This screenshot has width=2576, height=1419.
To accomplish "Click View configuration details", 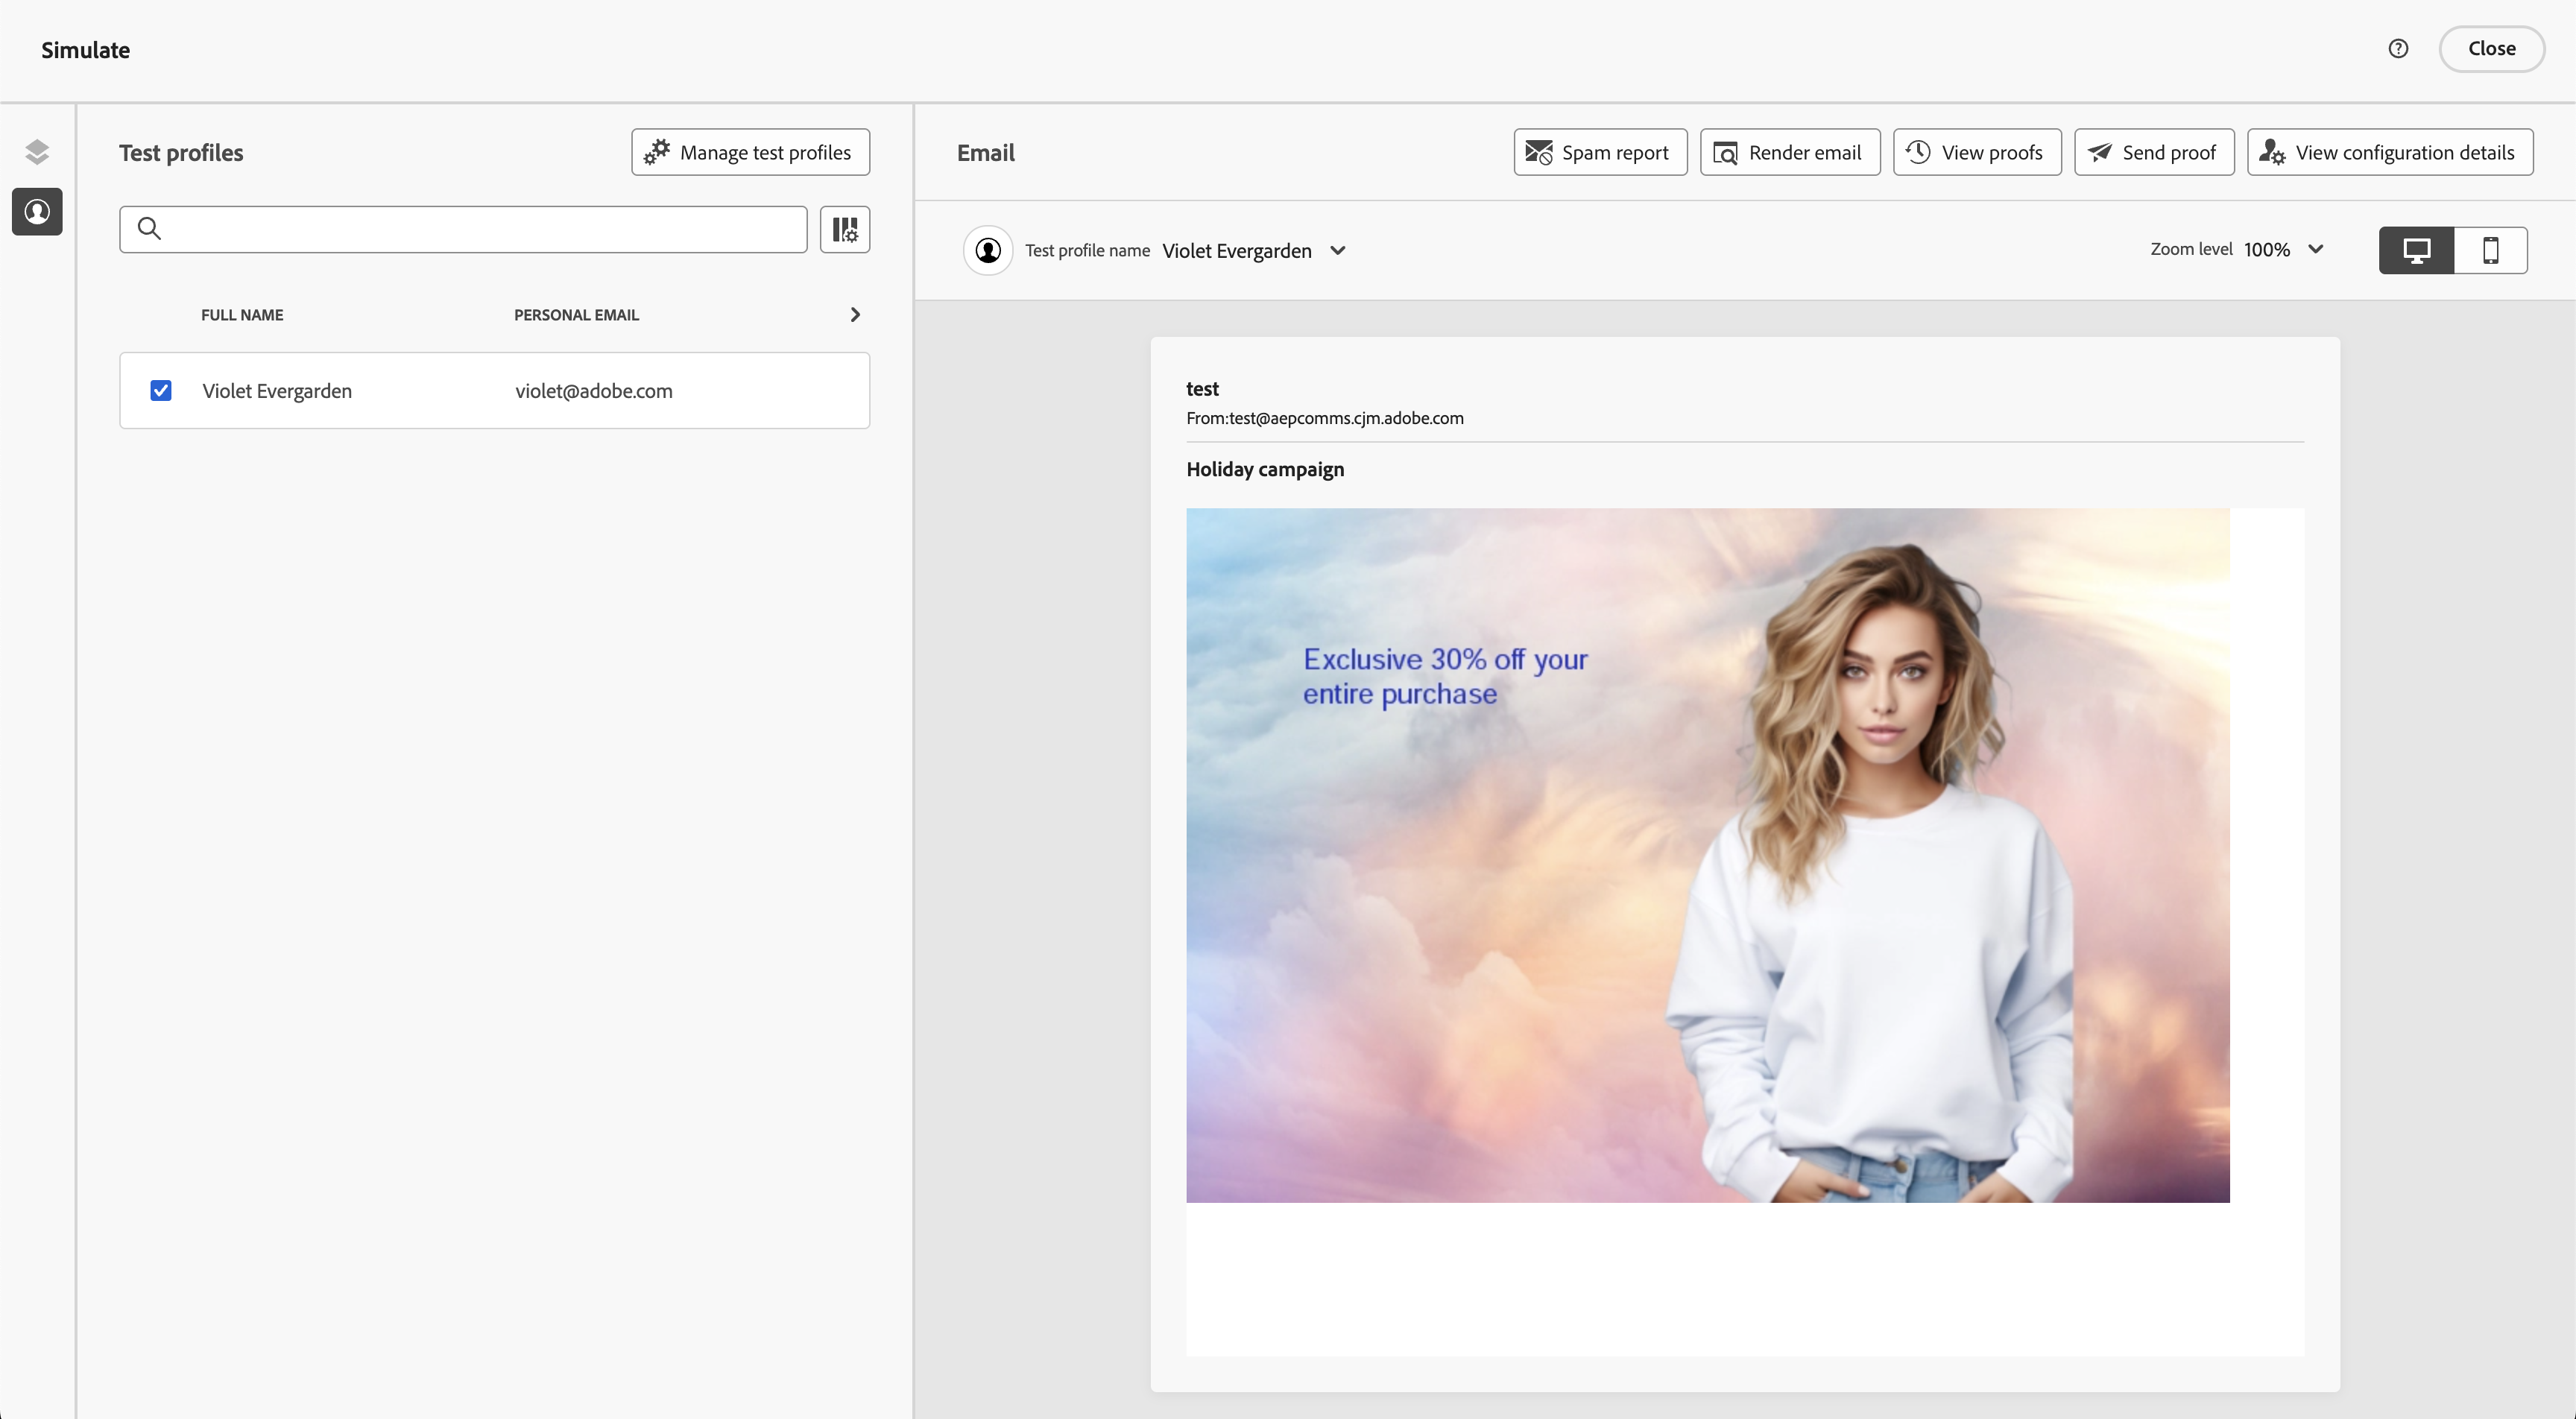I will pyautogui.click(x=2389, y=152).
